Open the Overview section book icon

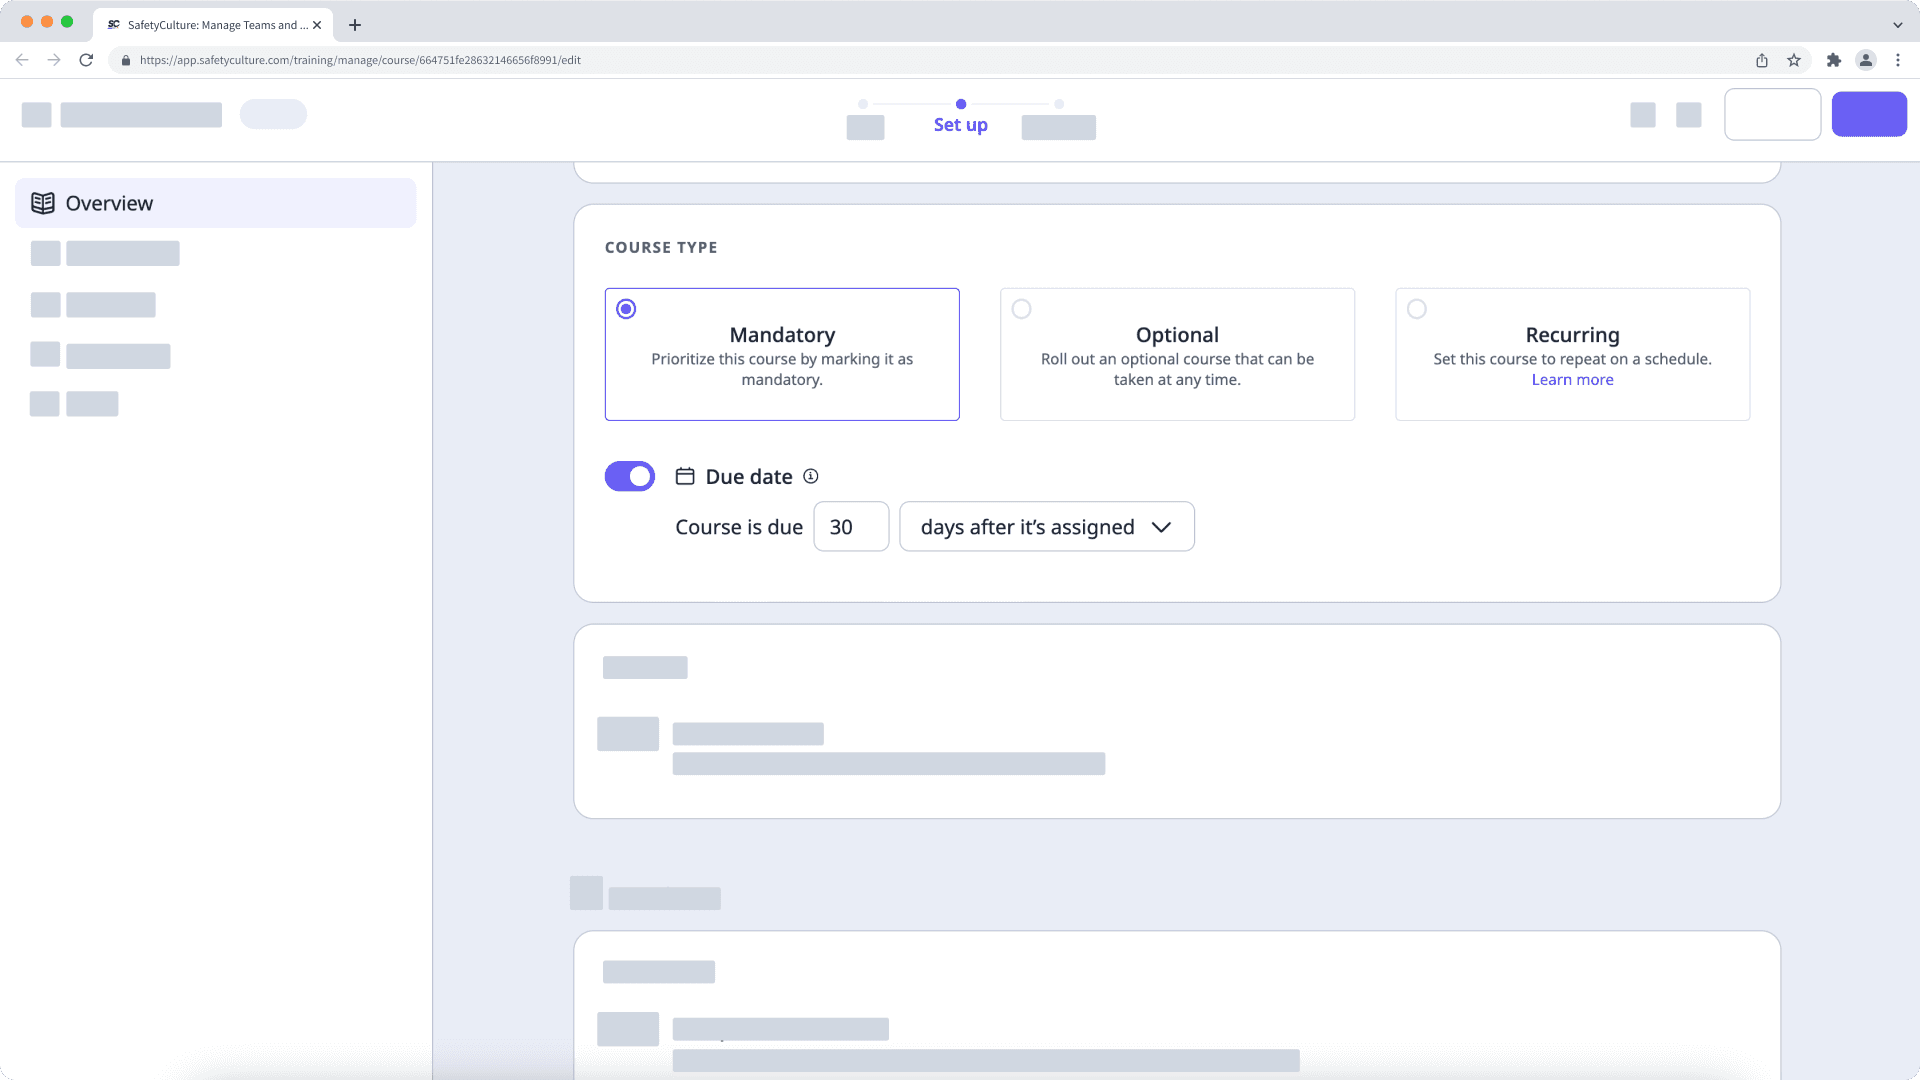click(42, 202)
